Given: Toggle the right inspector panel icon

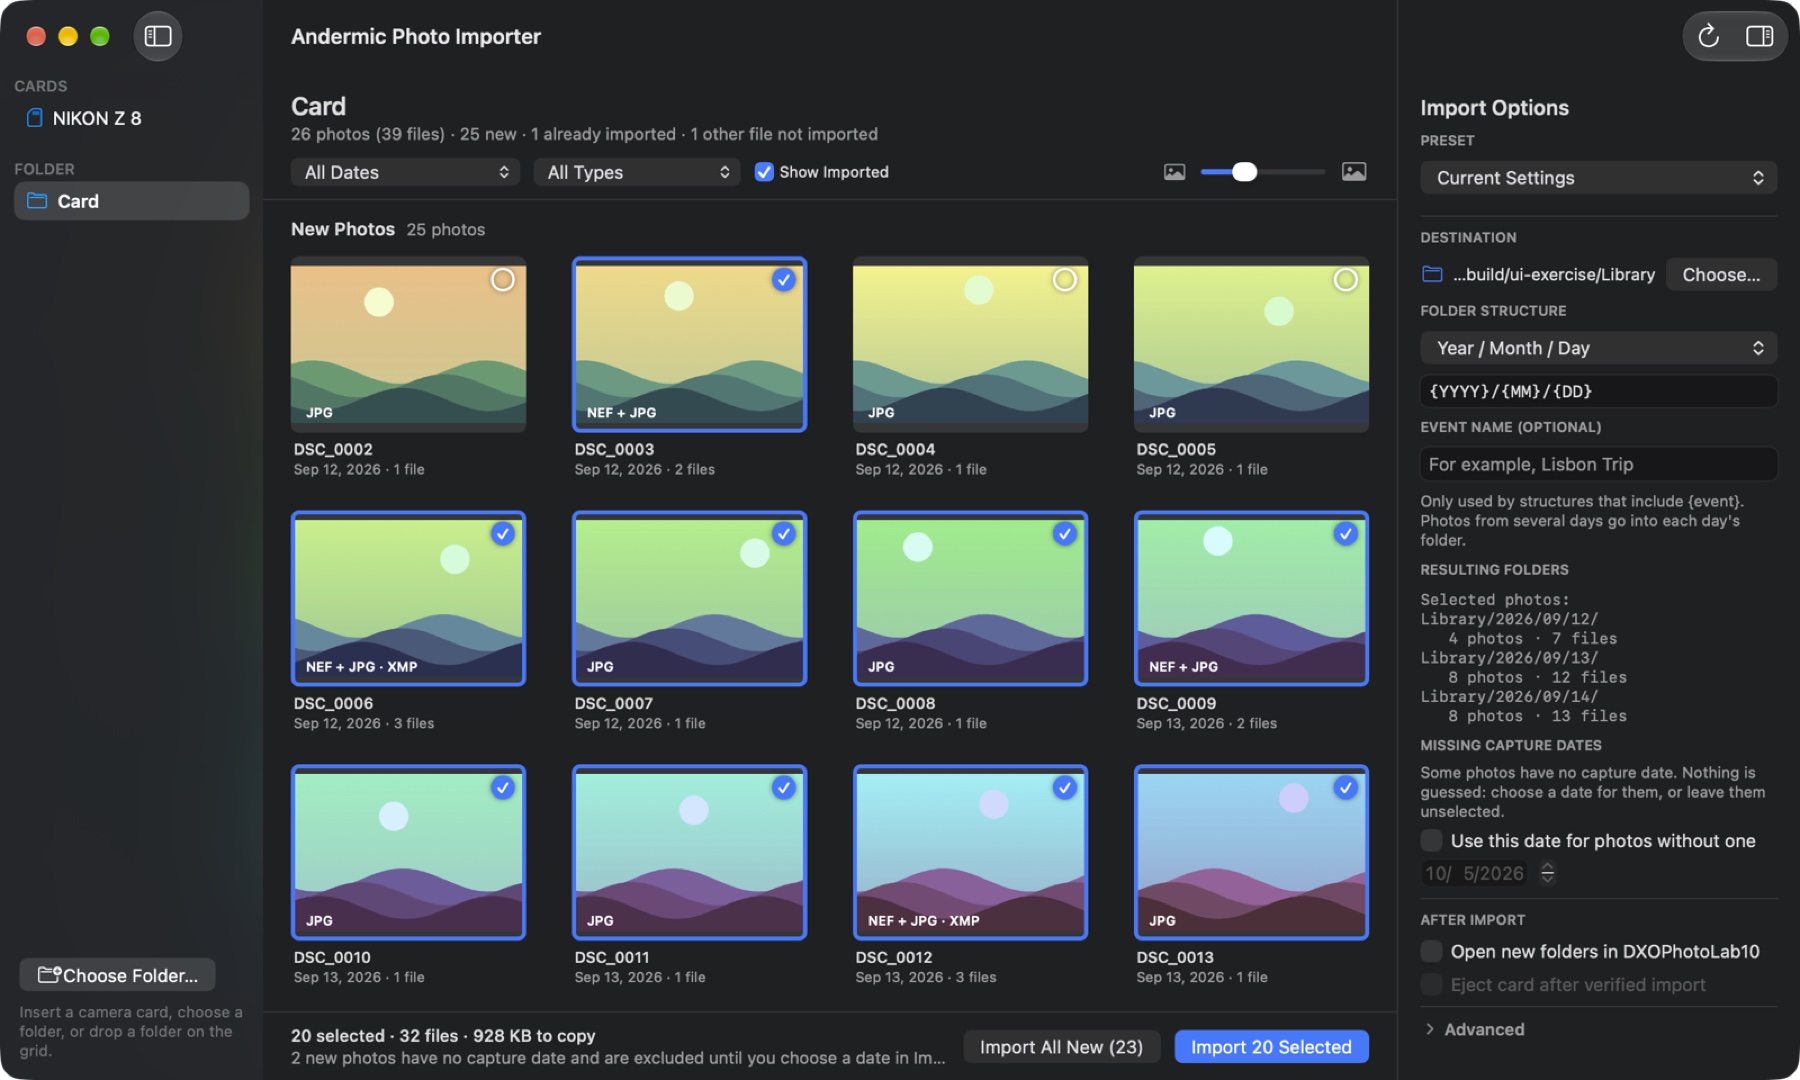Looking at the screenshot, I should click(1759, 36).
